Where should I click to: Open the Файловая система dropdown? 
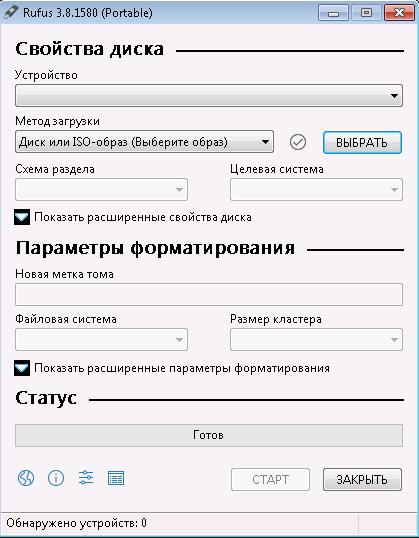click(x=101, y=339)
